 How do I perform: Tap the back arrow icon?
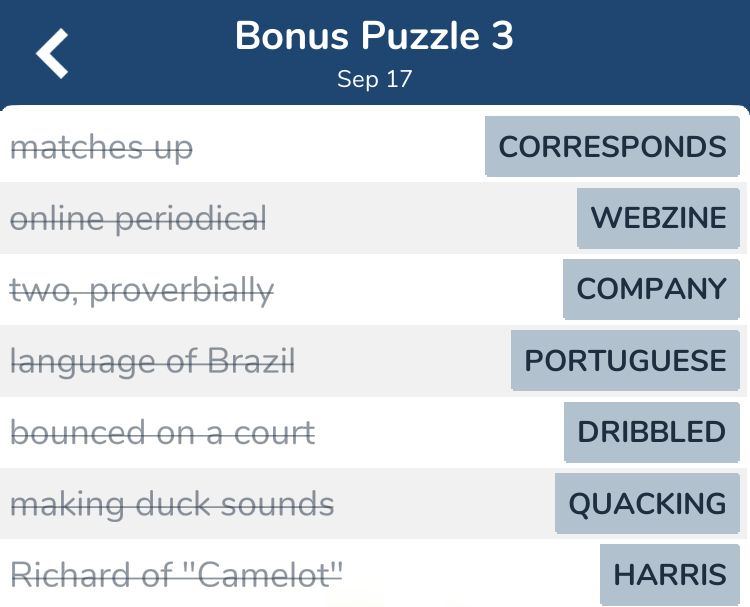[53, 53]
